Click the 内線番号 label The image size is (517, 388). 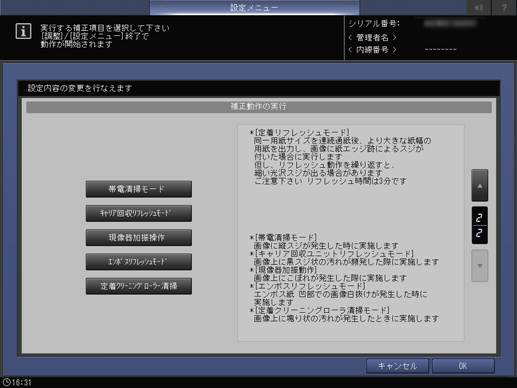pyautogui.click(x=372, y=50)
